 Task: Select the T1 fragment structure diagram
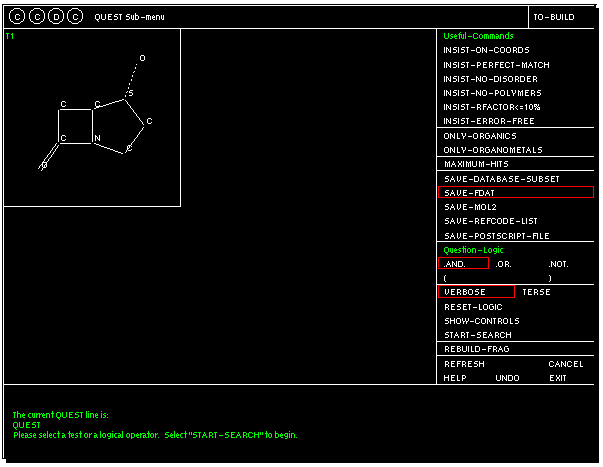[92, 118]
